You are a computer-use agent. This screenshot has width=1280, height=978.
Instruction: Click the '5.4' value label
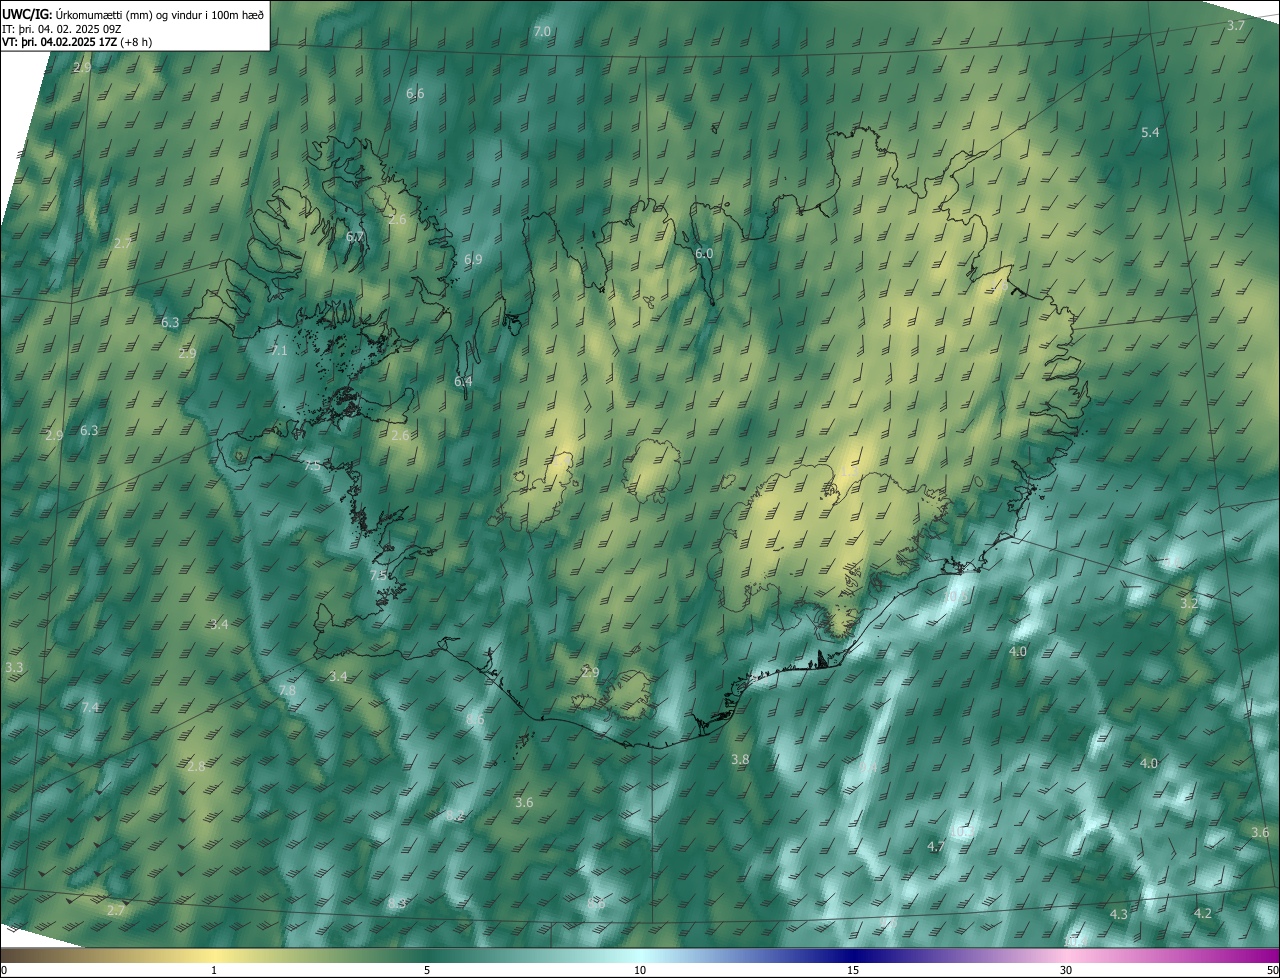1150,133
